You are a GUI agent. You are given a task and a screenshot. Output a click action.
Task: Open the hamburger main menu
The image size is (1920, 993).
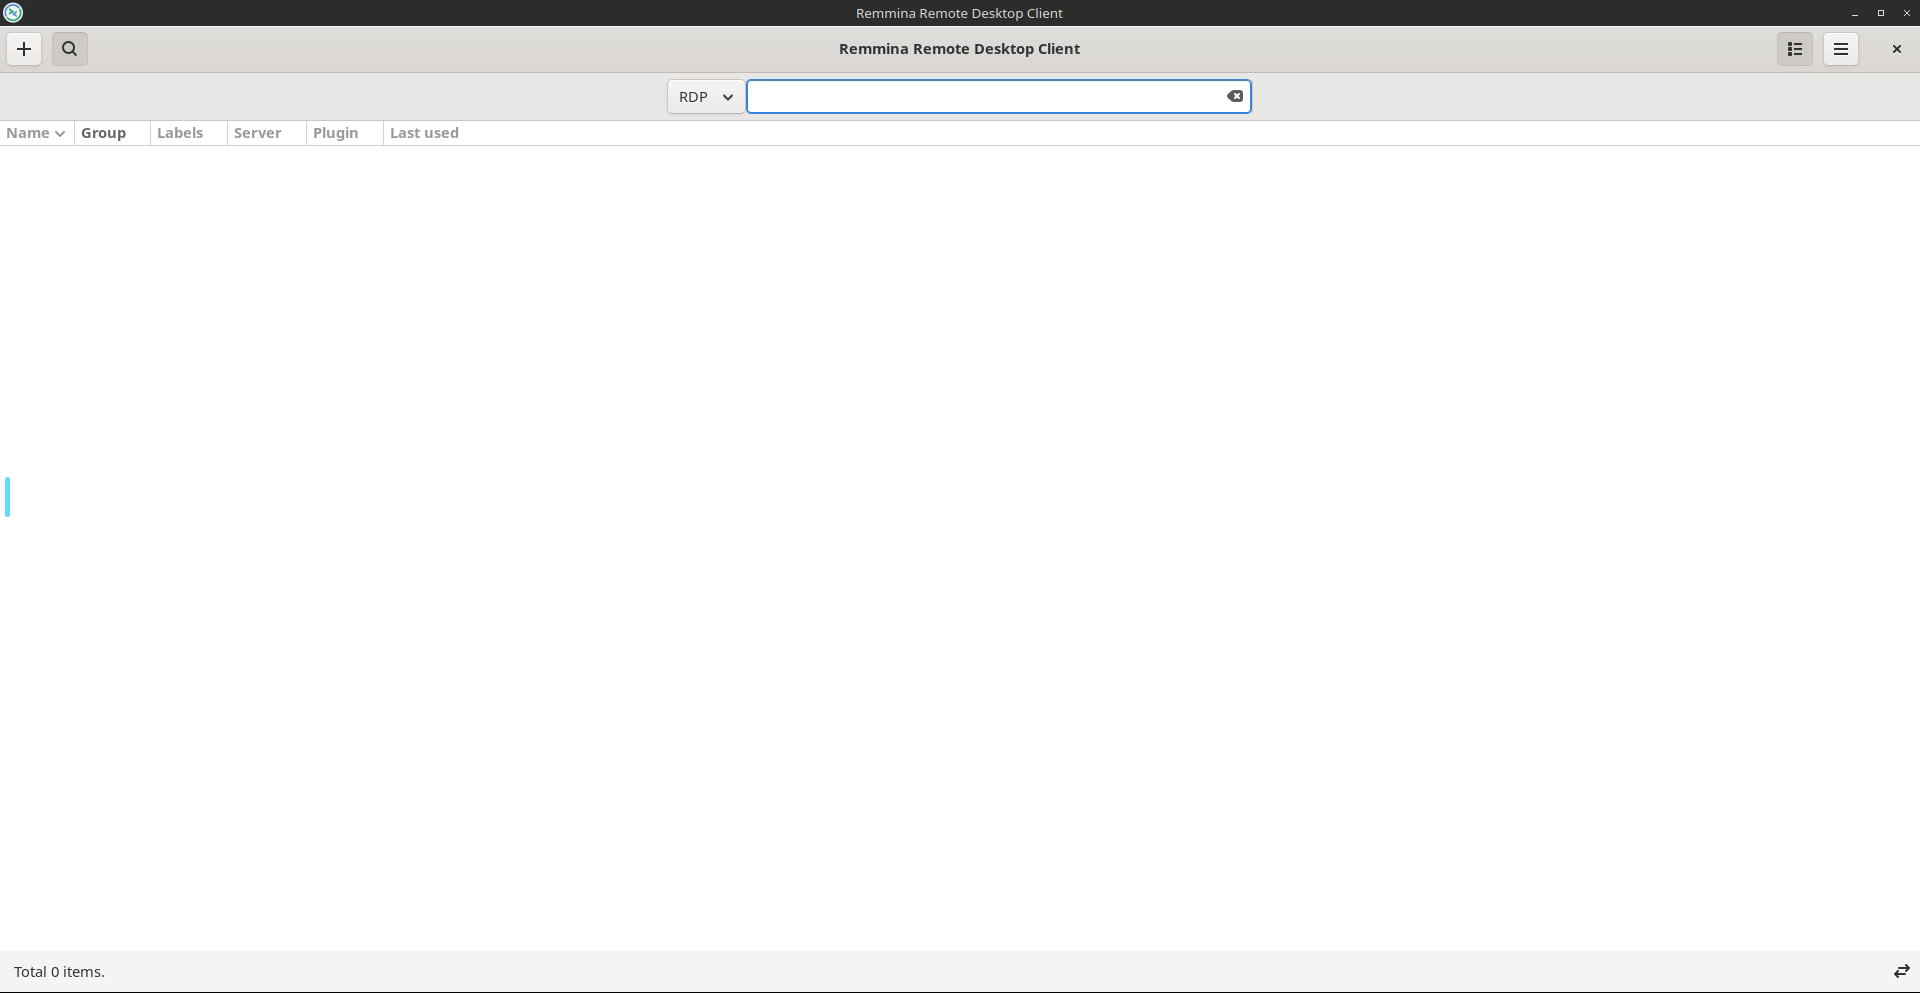[x=1841, y=49]
